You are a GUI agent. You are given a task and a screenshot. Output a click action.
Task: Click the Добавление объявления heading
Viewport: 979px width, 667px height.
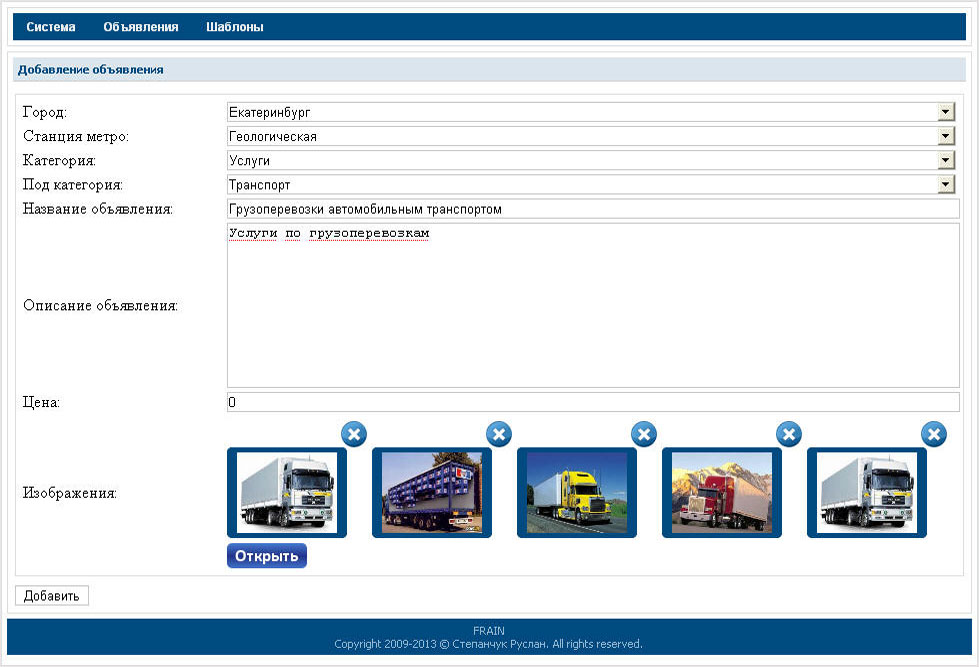coord(91,69)
